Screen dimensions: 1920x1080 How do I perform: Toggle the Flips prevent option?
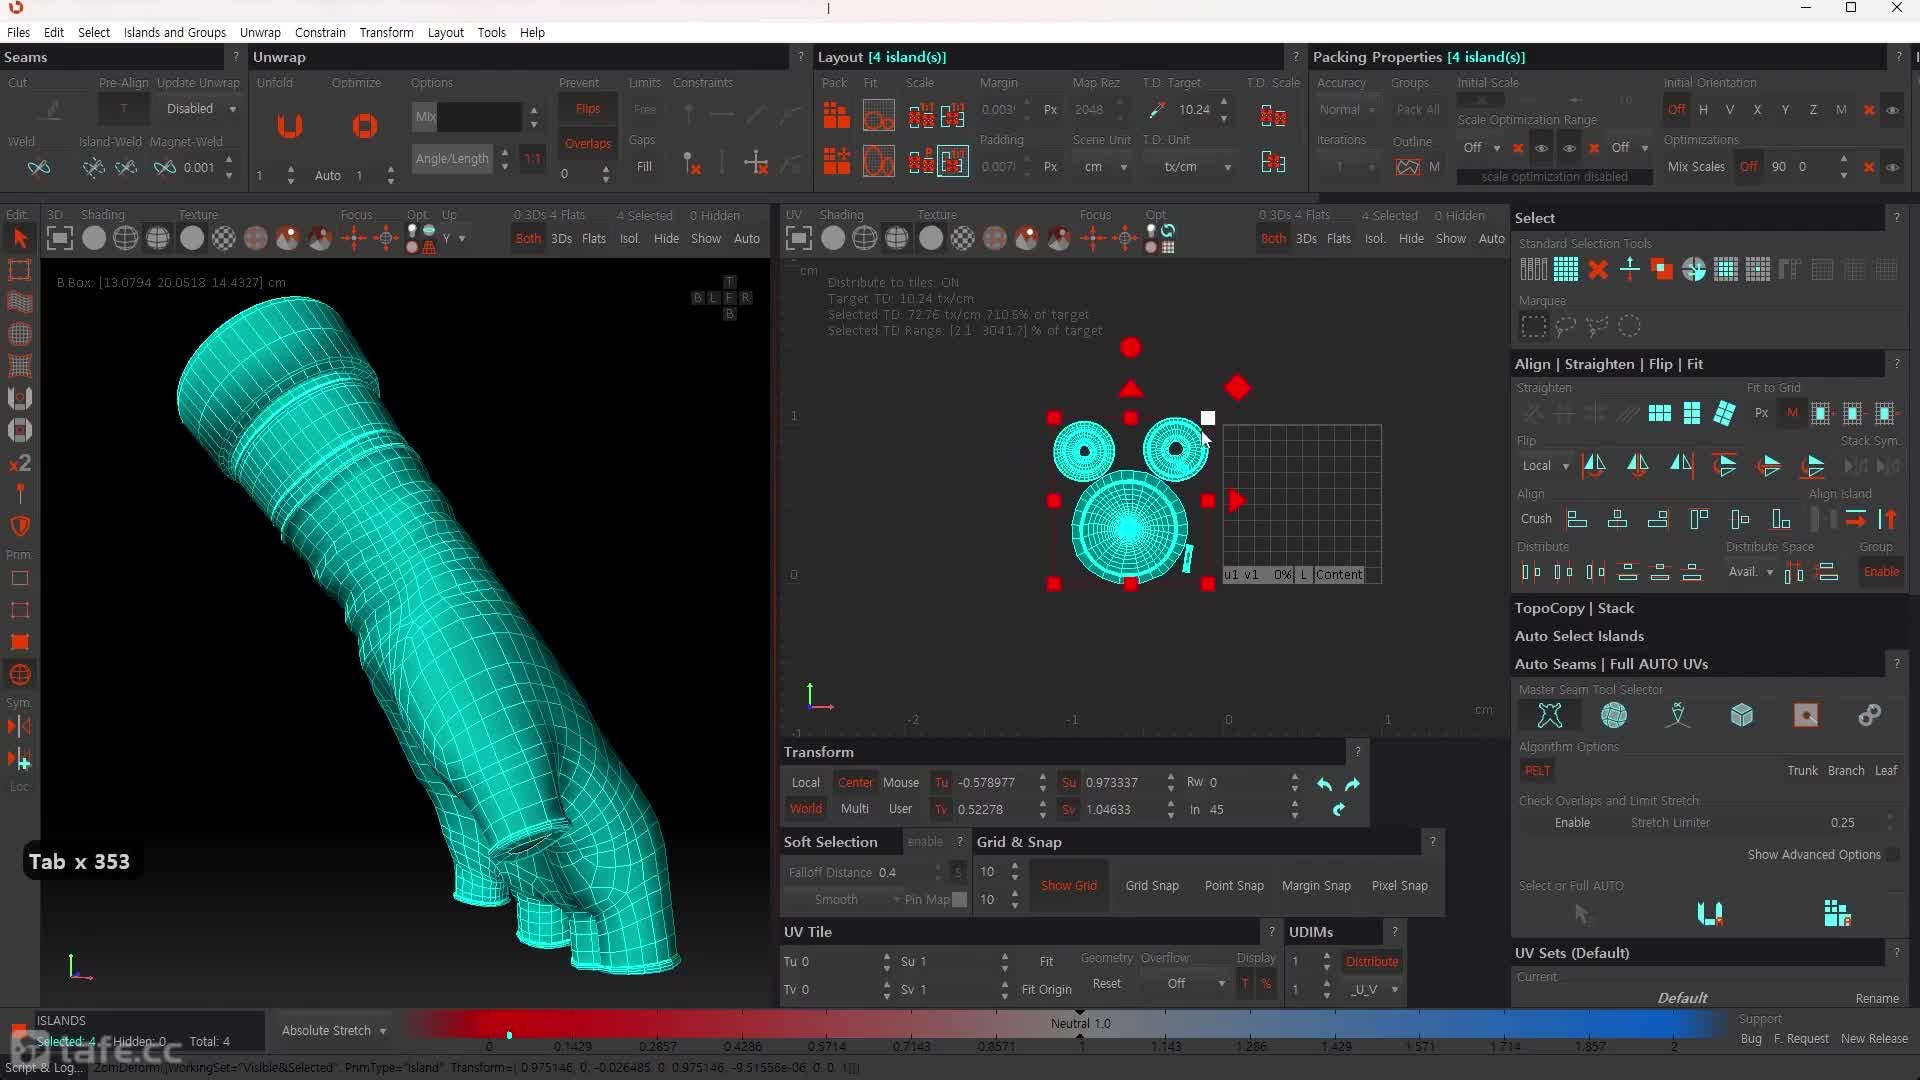(588, 109)
